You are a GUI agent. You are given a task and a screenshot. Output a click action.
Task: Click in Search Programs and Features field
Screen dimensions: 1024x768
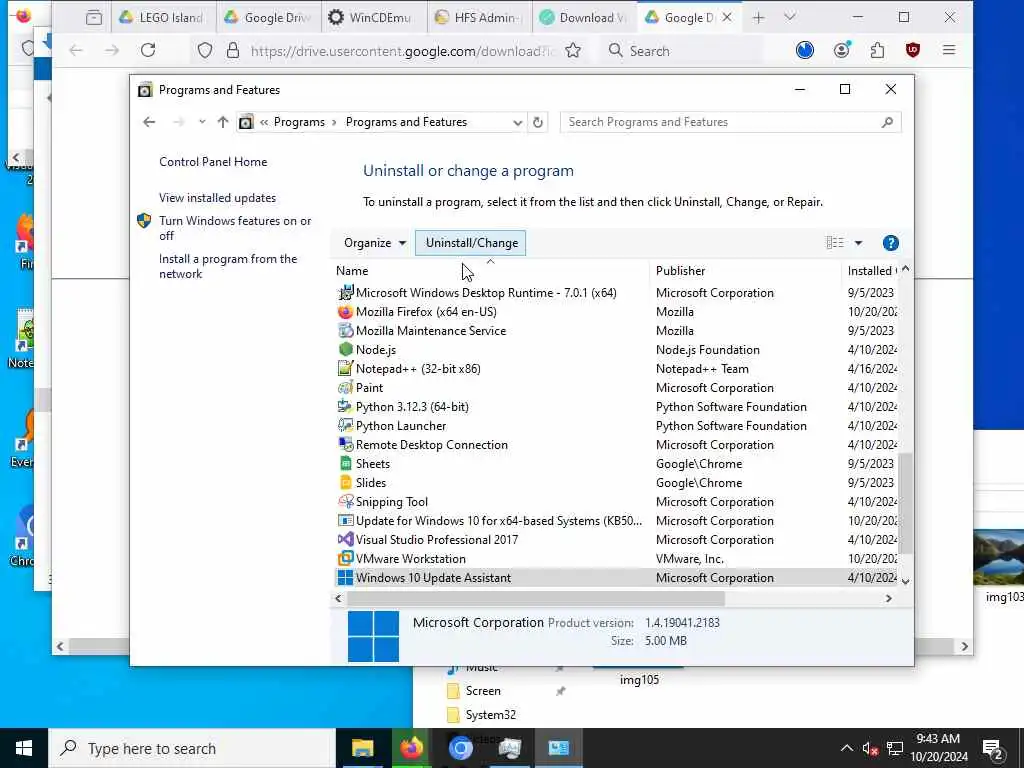[730, 122]
